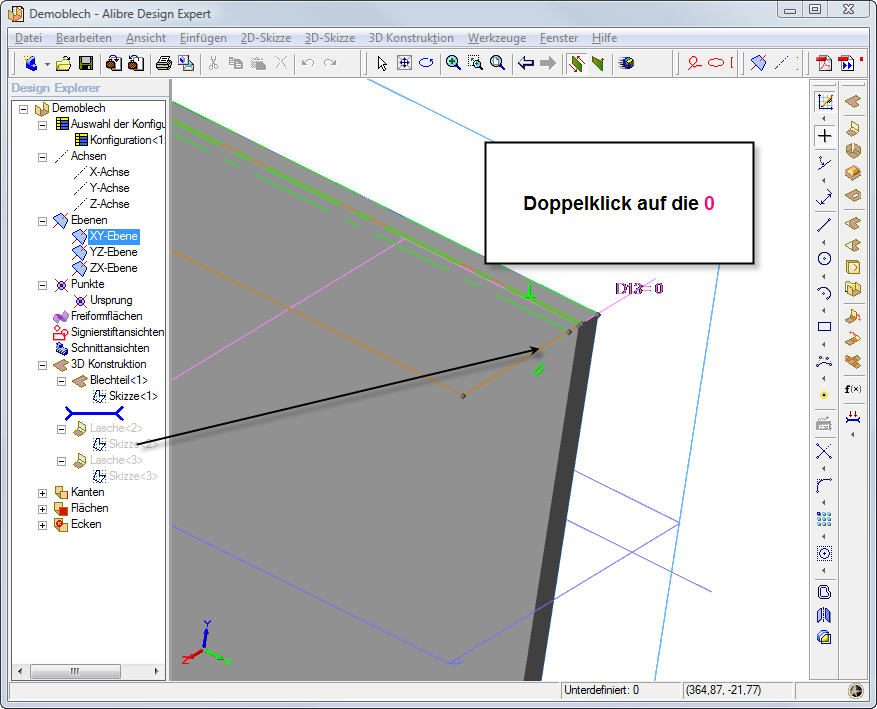Click the Konfiguration<1> tree item
This screenshot has width=877, height=709.
[127, 140]
